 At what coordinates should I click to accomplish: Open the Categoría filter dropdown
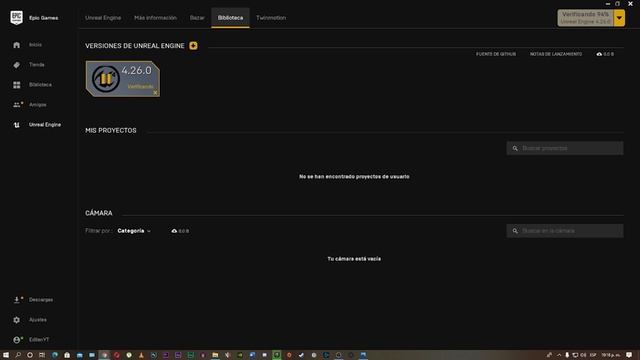coord(134,231)
